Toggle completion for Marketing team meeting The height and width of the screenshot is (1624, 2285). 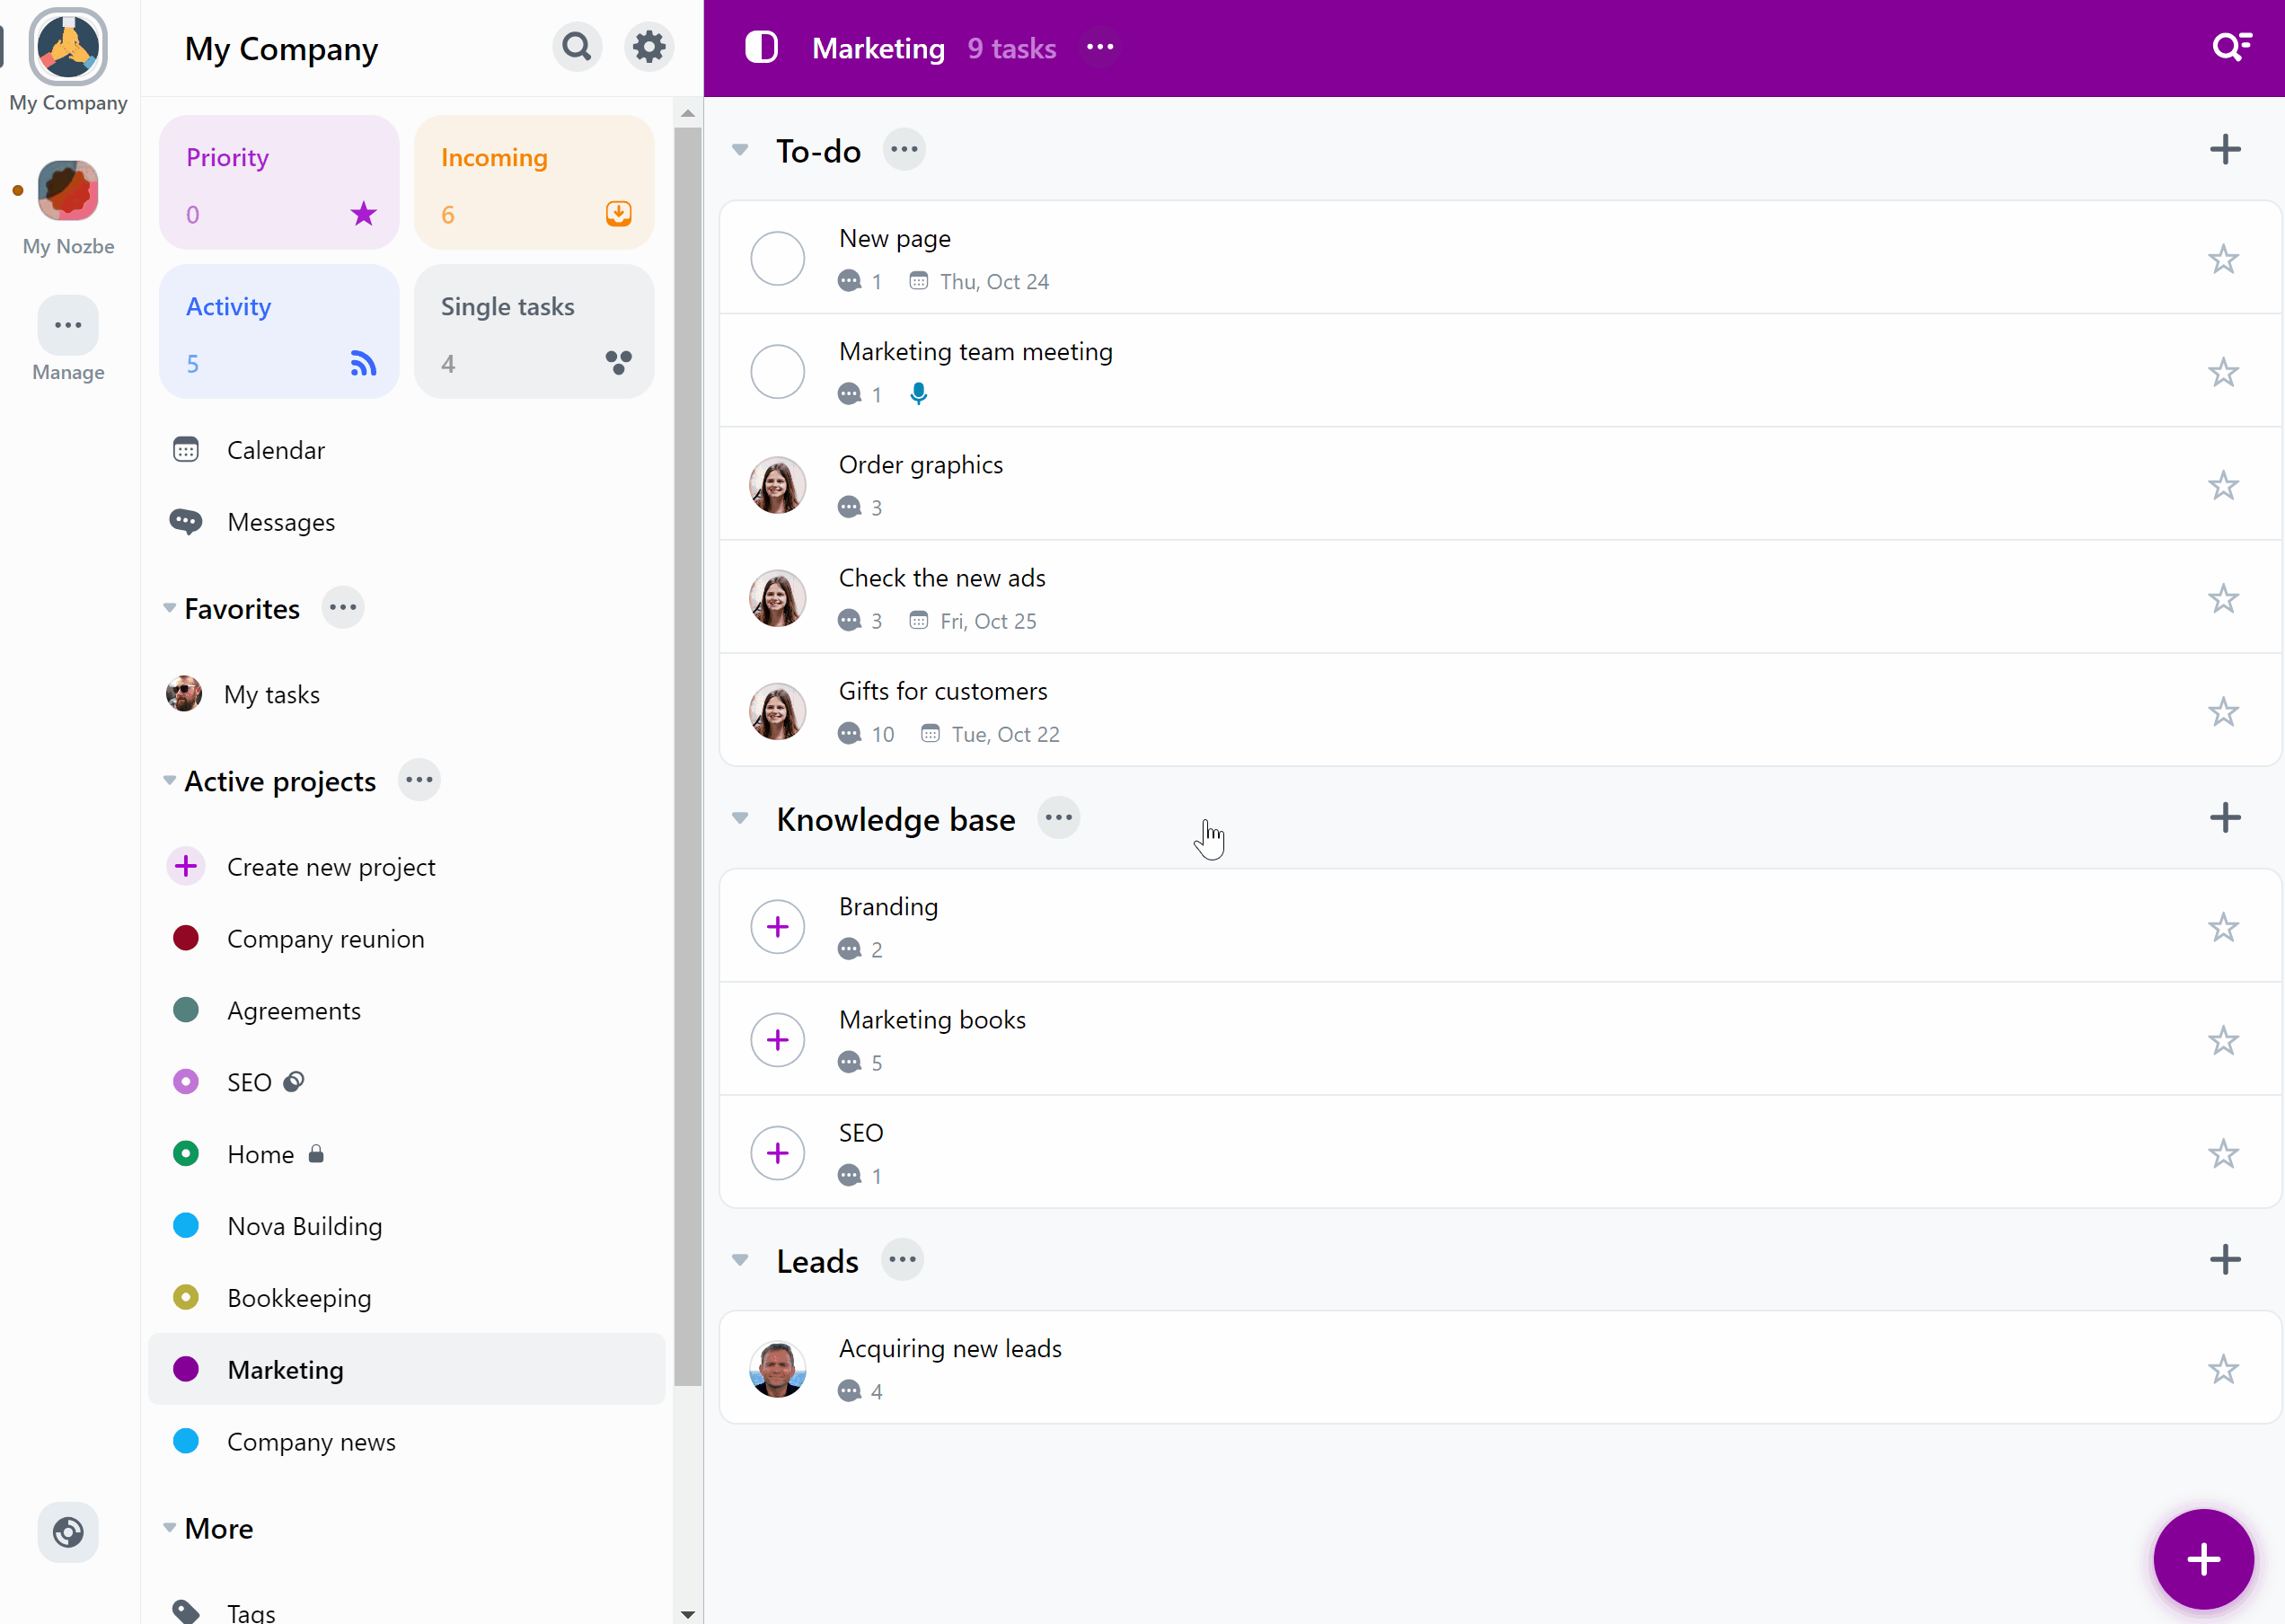779,371
